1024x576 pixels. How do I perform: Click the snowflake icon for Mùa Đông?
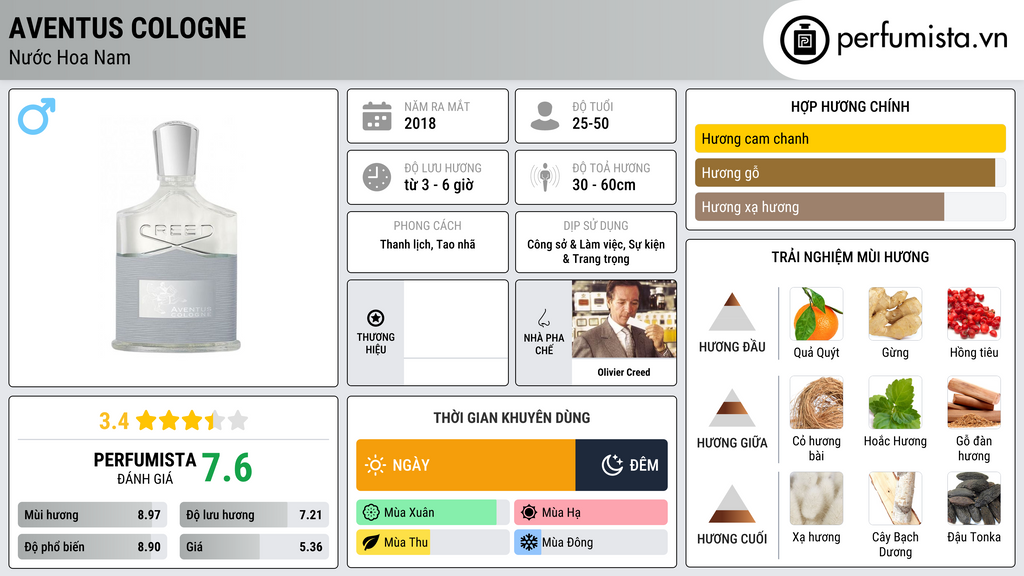[x=529, y=542]
